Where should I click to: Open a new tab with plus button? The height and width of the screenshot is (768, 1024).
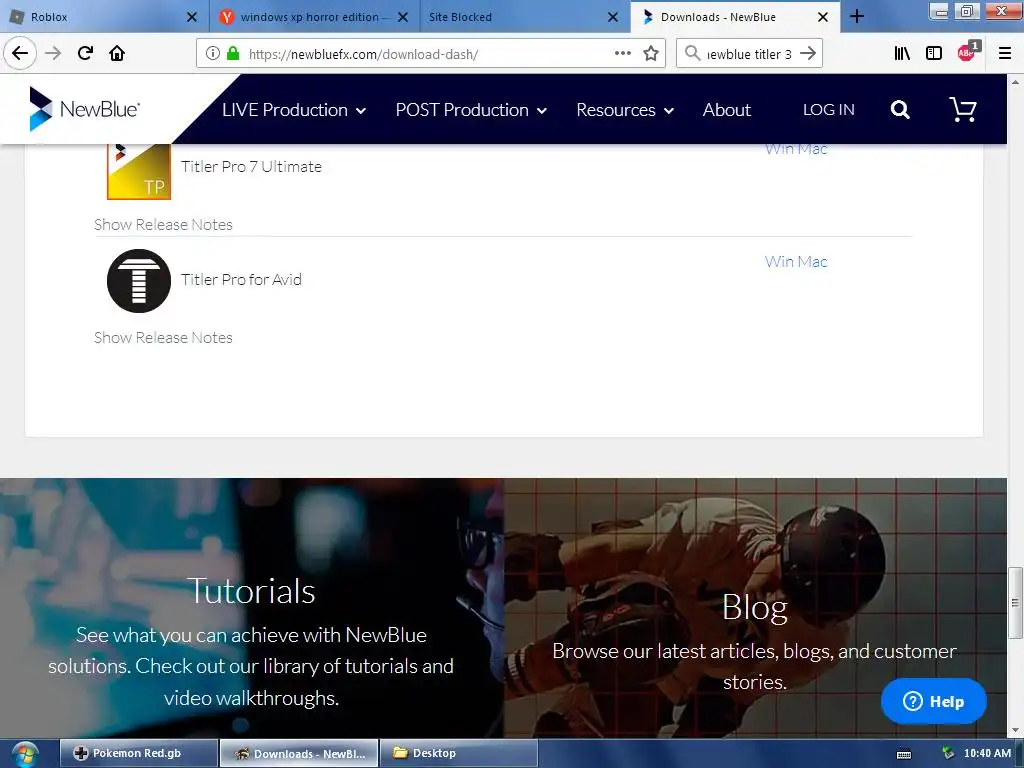(x=857, y=17)
